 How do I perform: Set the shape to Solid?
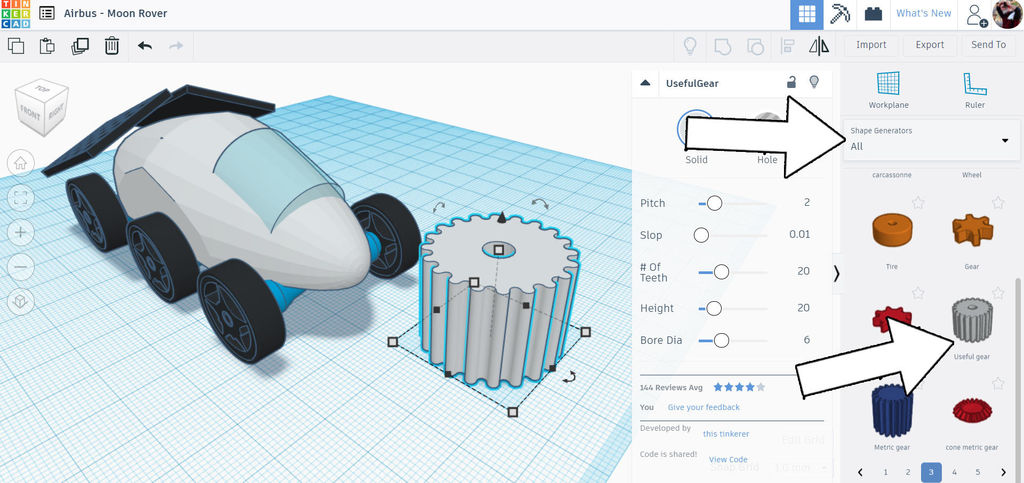coord(696,137)
